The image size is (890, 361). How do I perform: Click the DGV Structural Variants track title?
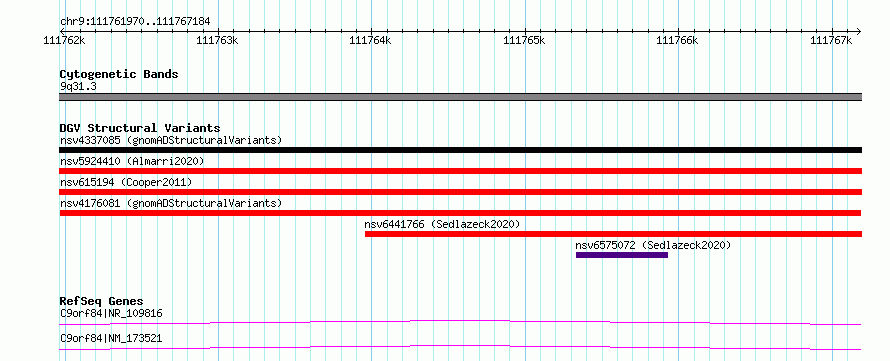coord(140,128)
